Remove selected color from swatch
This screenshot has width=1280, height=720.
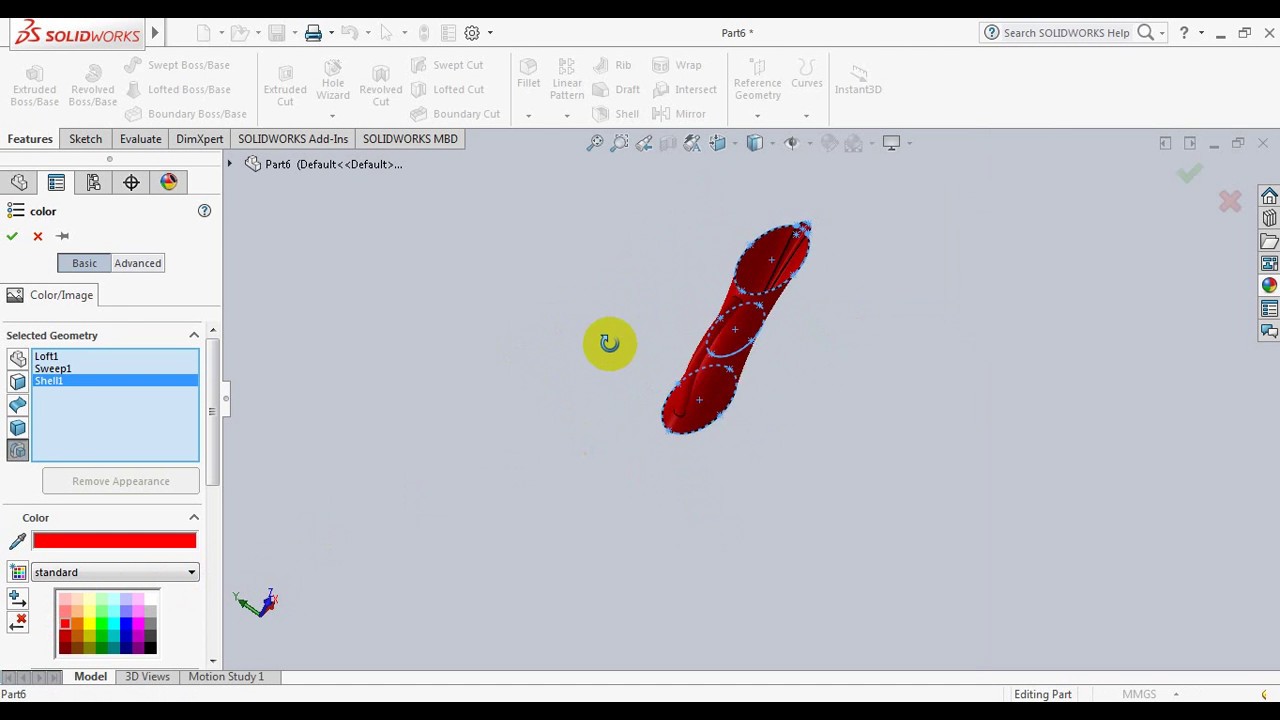[17, 623]
